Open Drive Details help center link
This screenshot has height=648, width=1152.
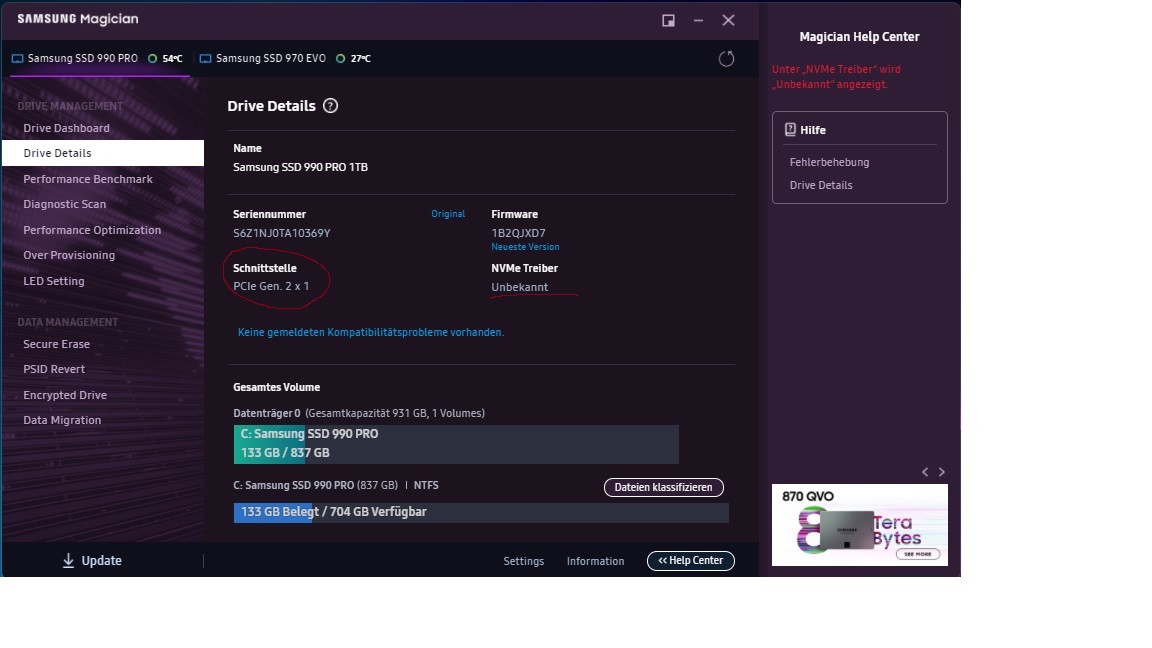point(821,185)
